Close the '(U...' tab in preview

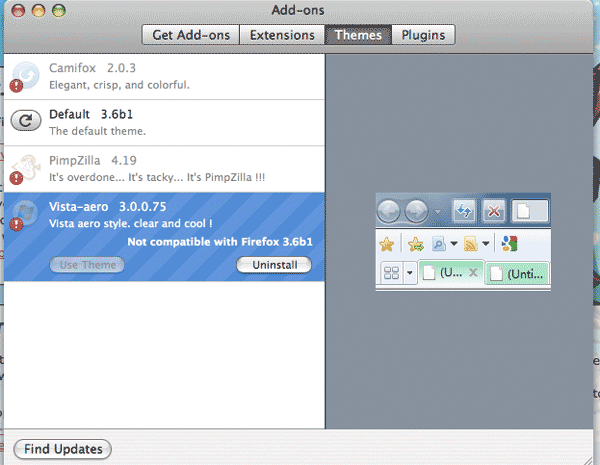tap(473, 272)
